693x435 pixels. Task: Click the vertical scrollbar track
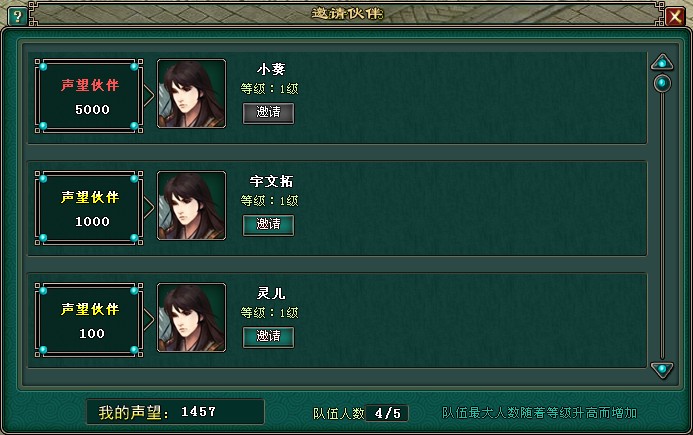point(662,217)
